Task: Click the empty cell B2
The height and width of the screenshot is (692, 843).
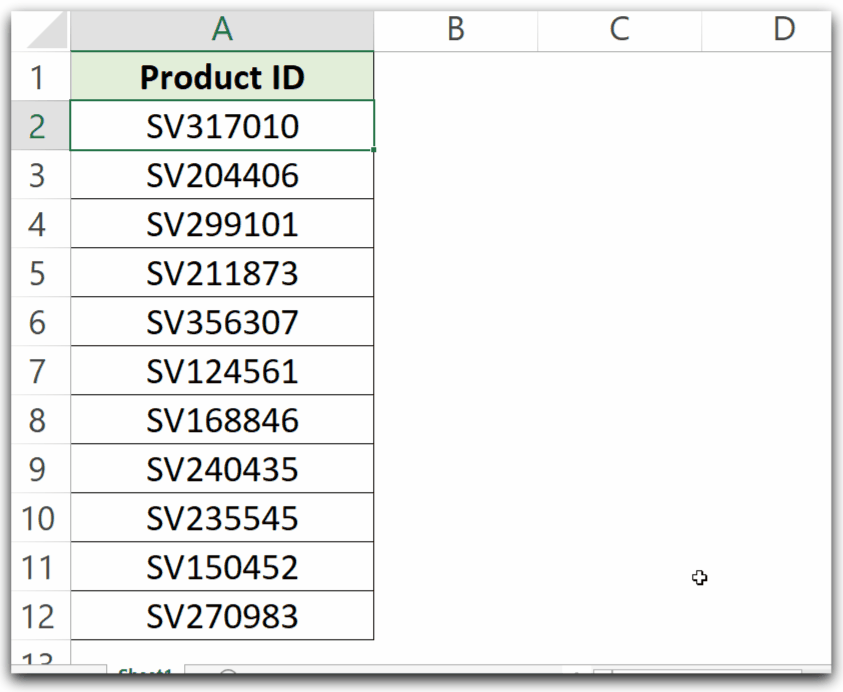Action: [455, 126]
